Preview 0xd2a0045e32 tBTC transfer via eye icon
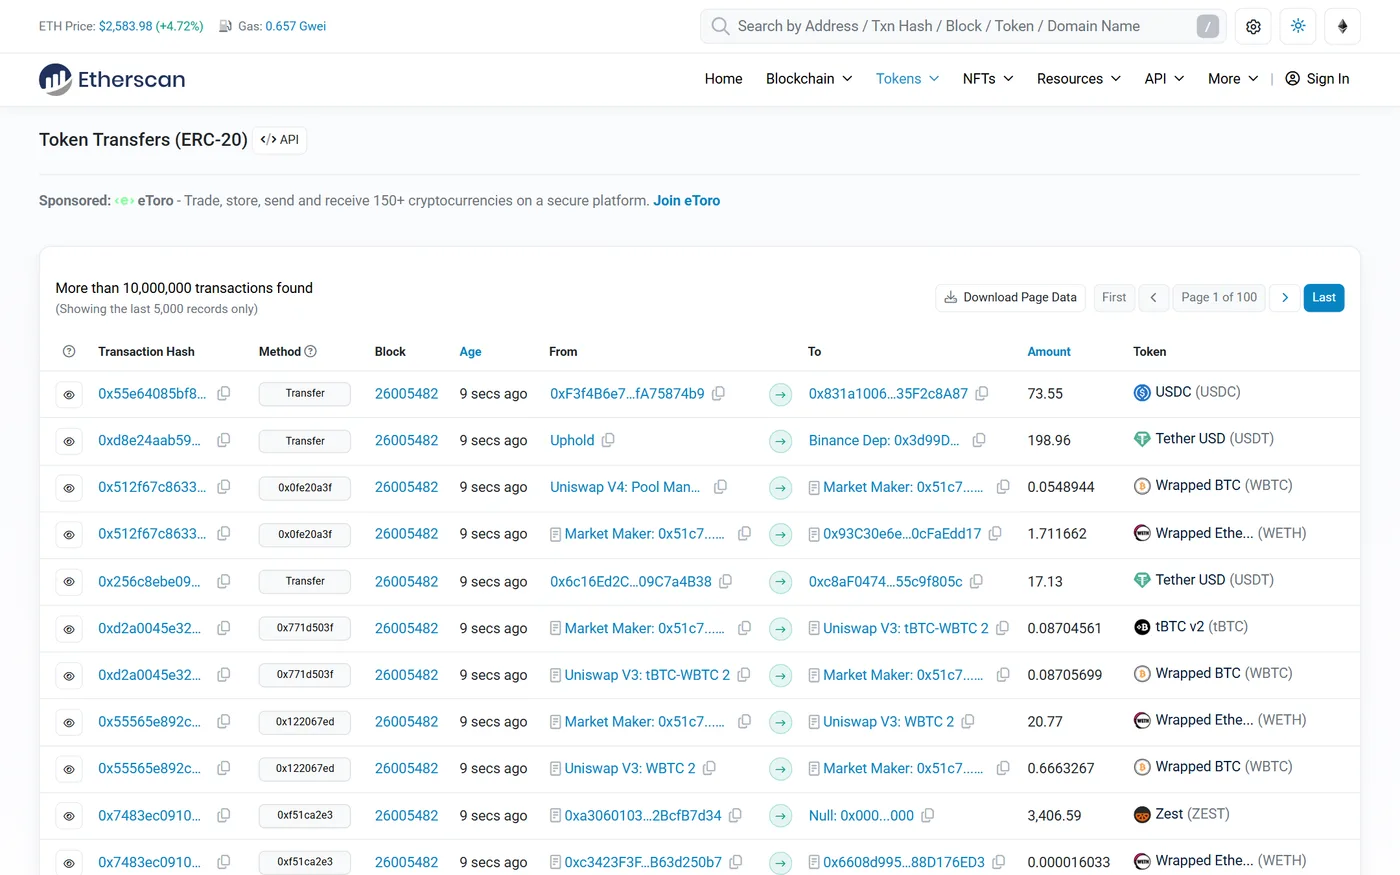1400x875 pixels. pos(69,629)
